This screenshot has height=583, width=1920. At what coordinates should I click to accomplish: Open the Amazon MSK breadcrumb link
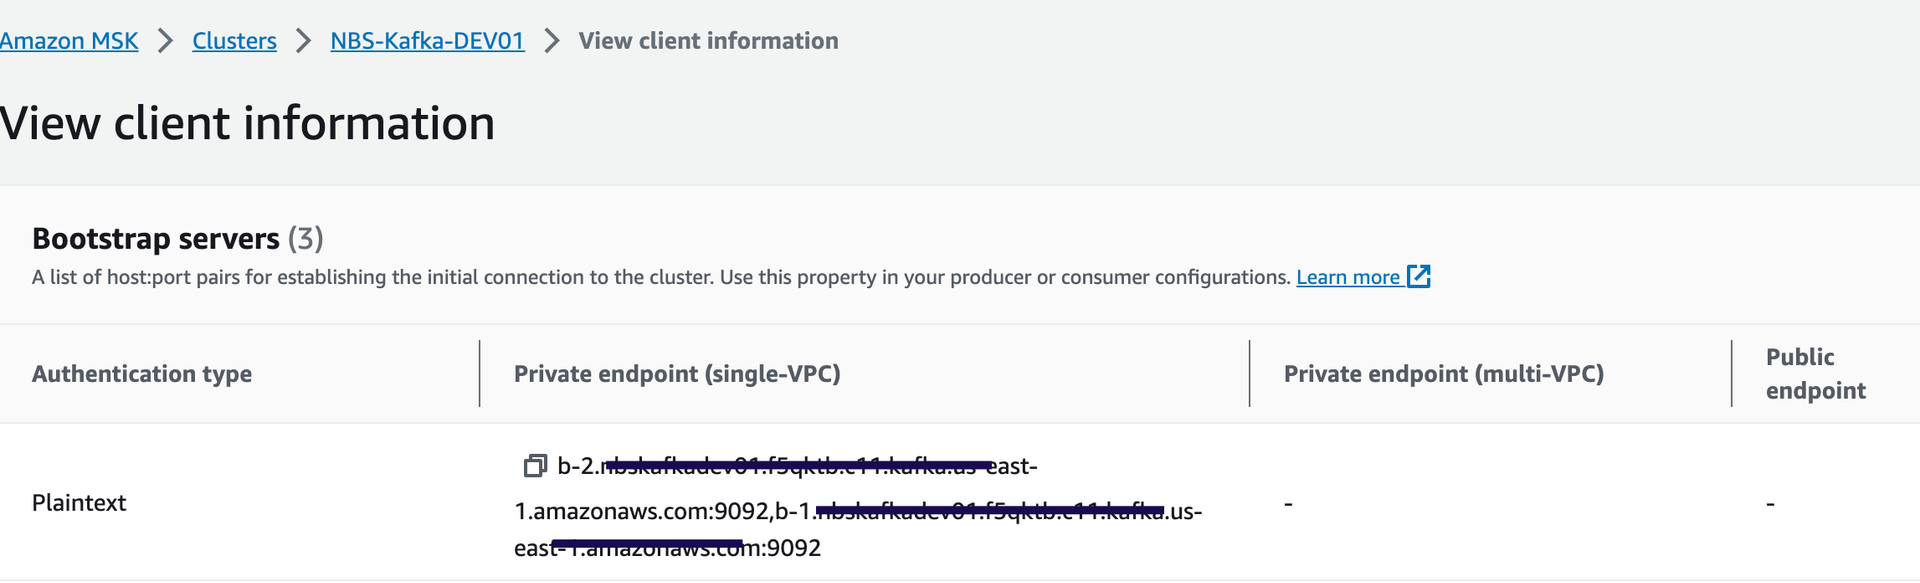(68, 41)
